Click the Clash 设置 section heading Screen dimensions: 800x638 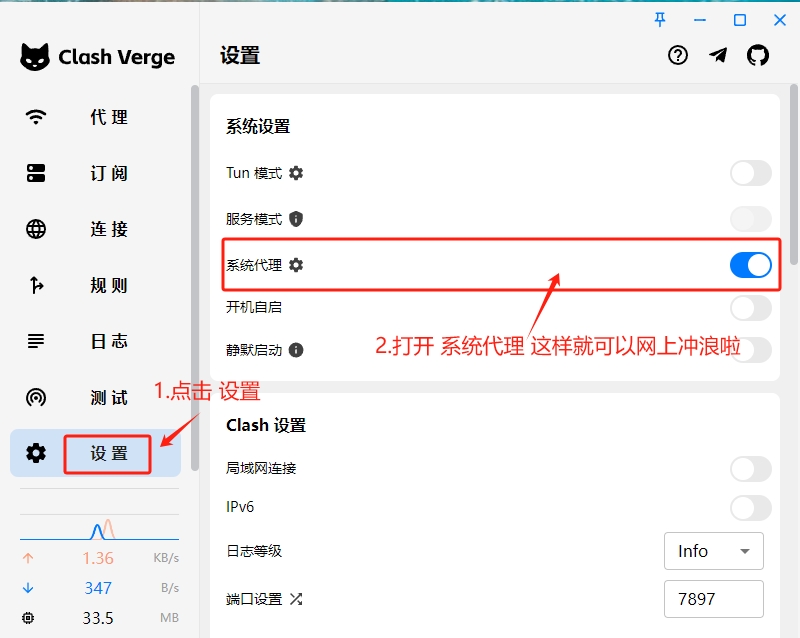coord(266,425)
